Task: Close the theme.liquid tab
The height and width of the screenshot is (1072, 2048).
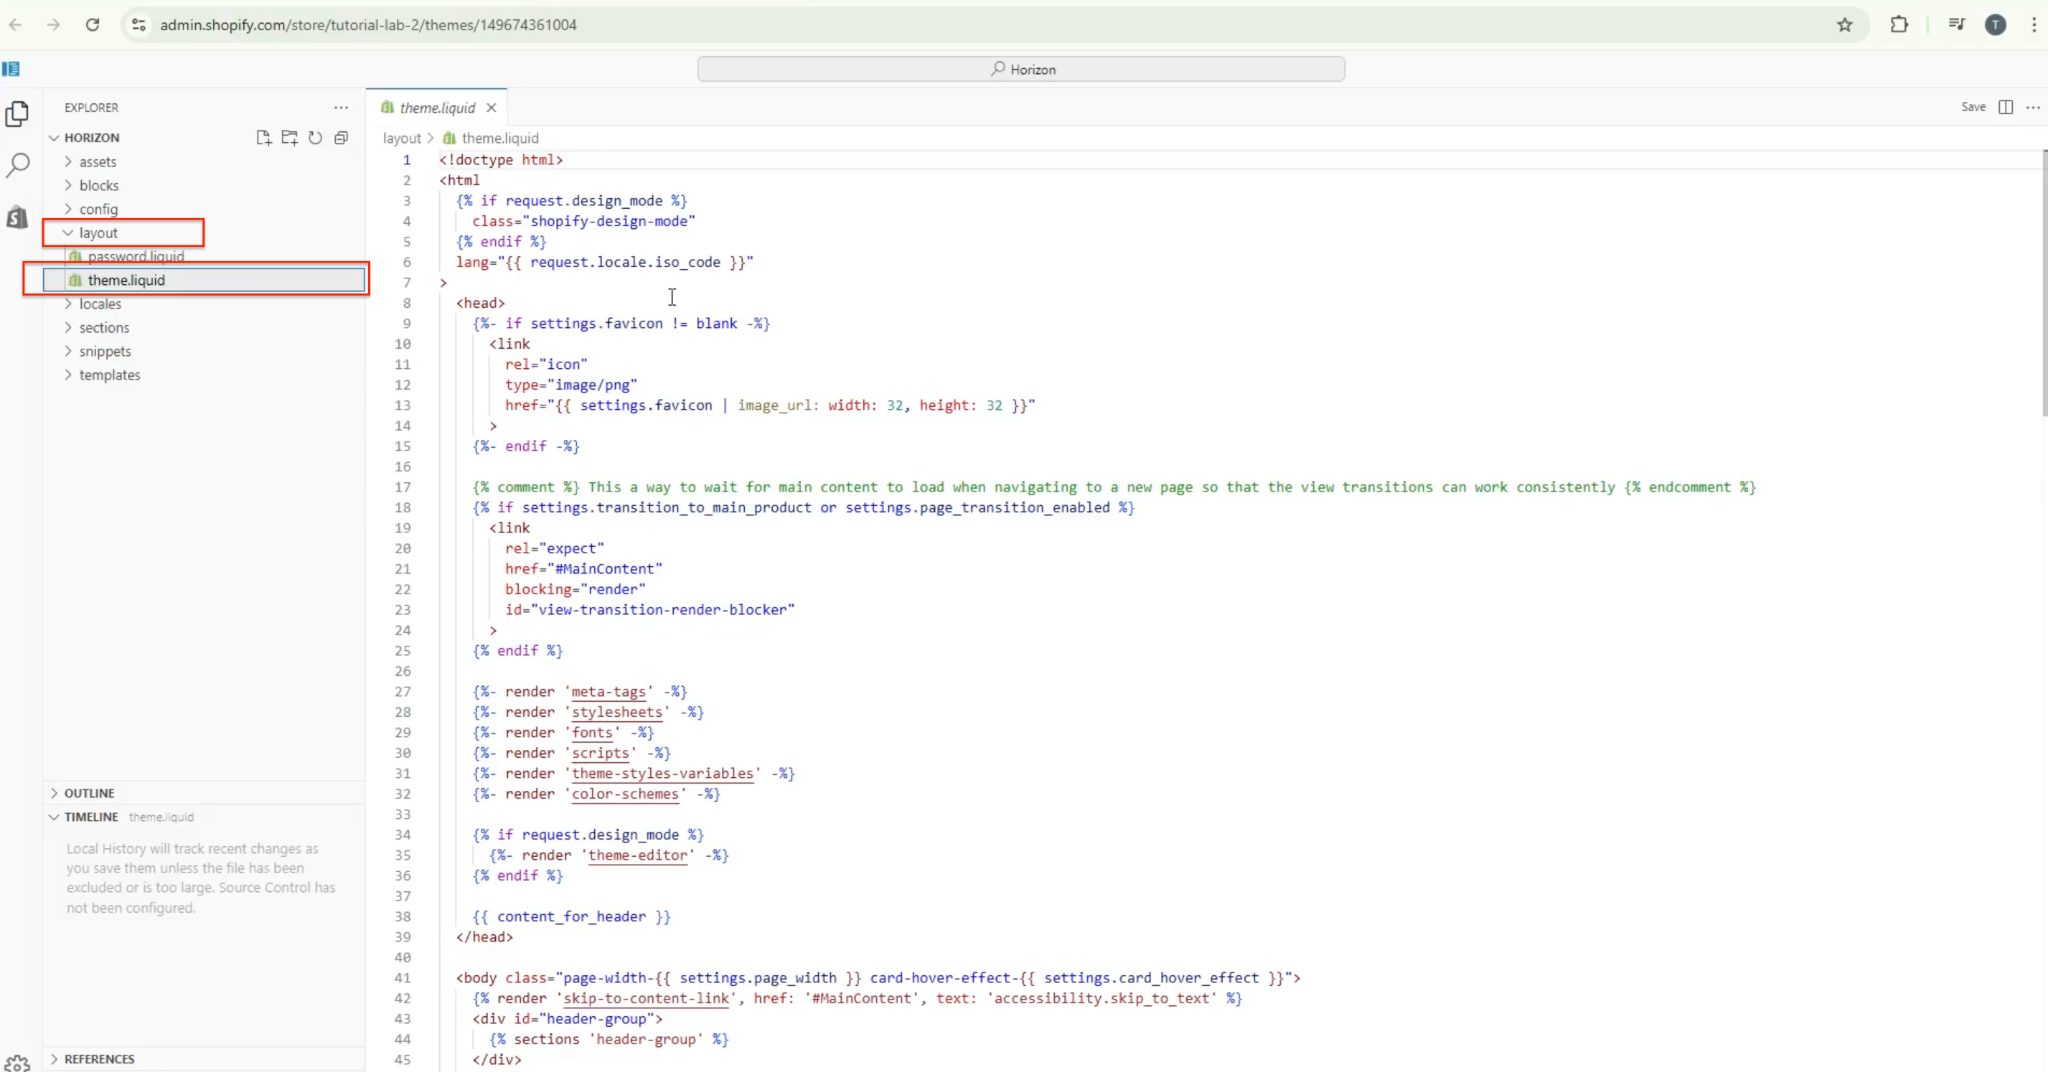Action: [x=491, y=108]
